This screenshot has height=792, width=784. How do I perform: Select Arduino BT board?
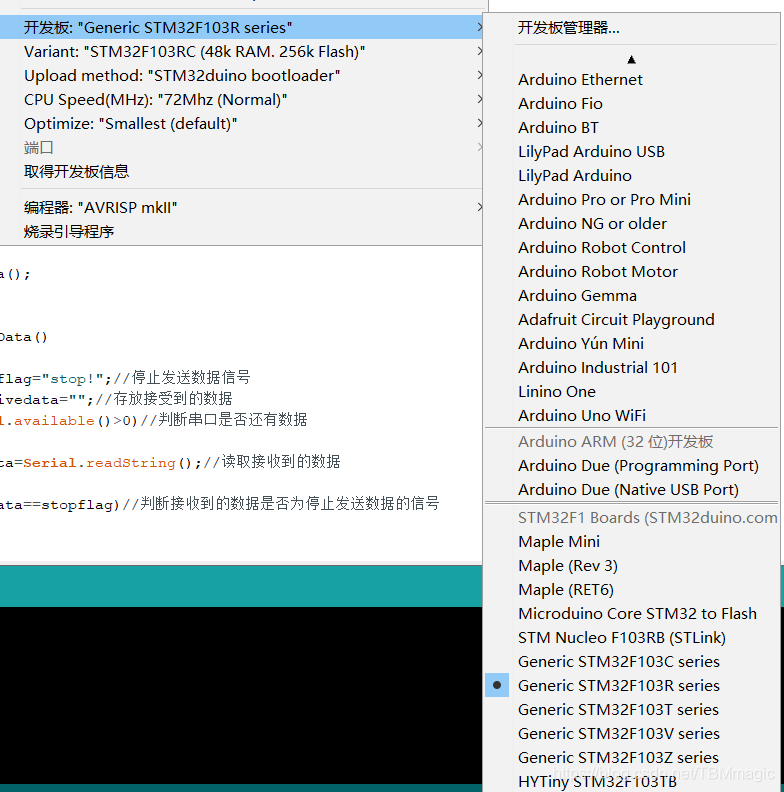tap(631, 128)
